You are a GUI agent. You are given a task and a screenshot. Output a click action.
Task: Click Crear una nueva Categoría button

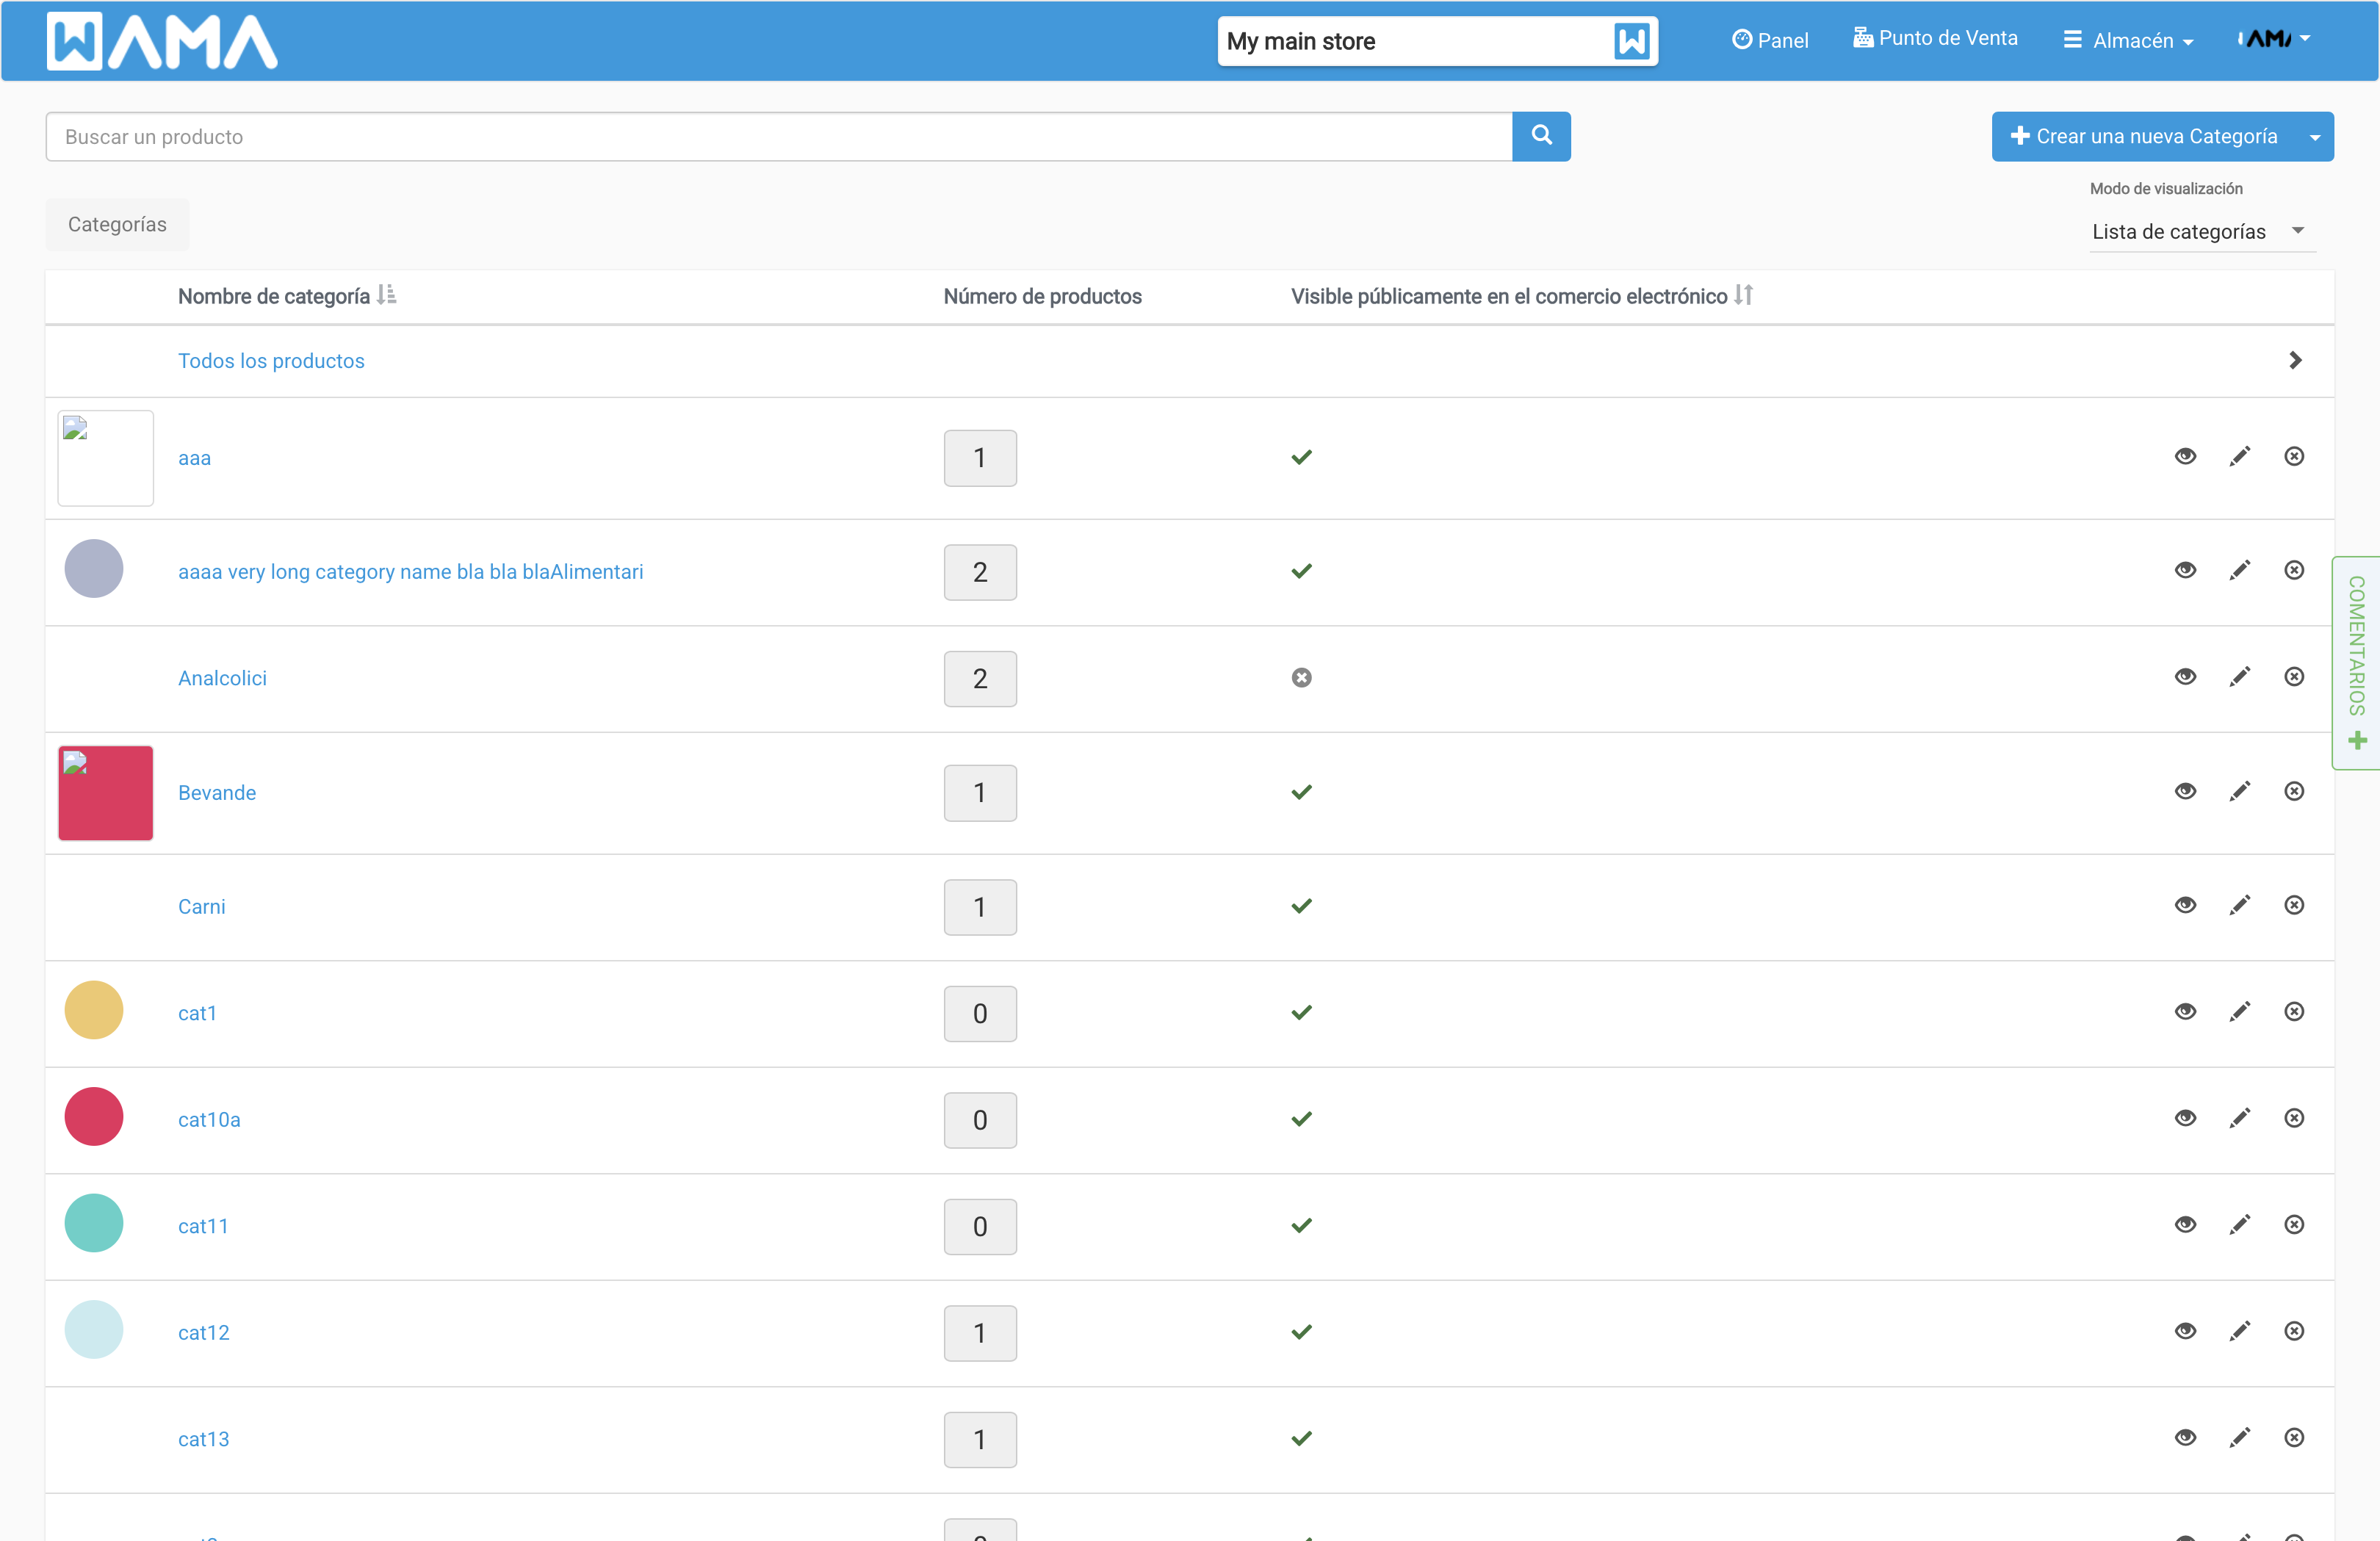(x=2144, y=137)
